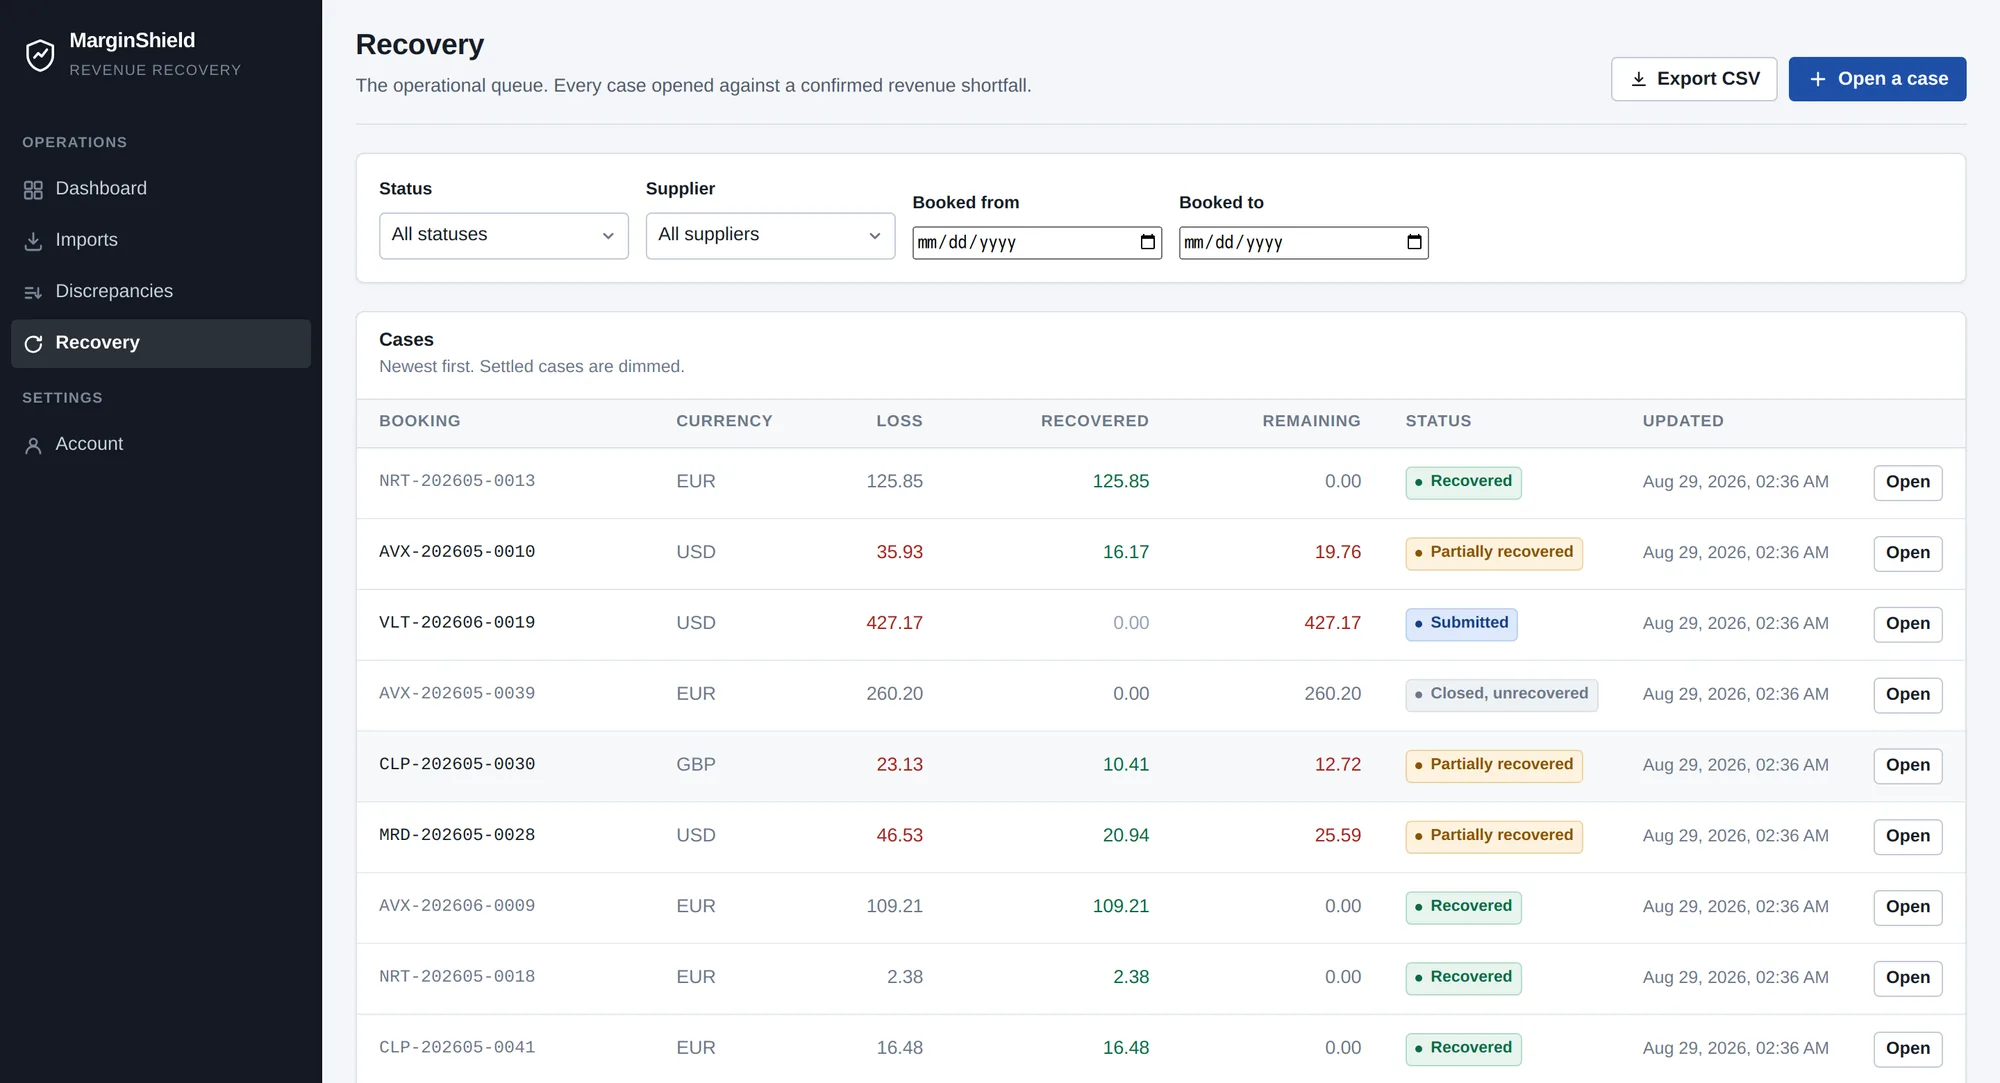This screenshot has height=1083, width=2000.
Task: Click GBP currency in CLP-202605-0030 row
Action: [x=695, y=765]
